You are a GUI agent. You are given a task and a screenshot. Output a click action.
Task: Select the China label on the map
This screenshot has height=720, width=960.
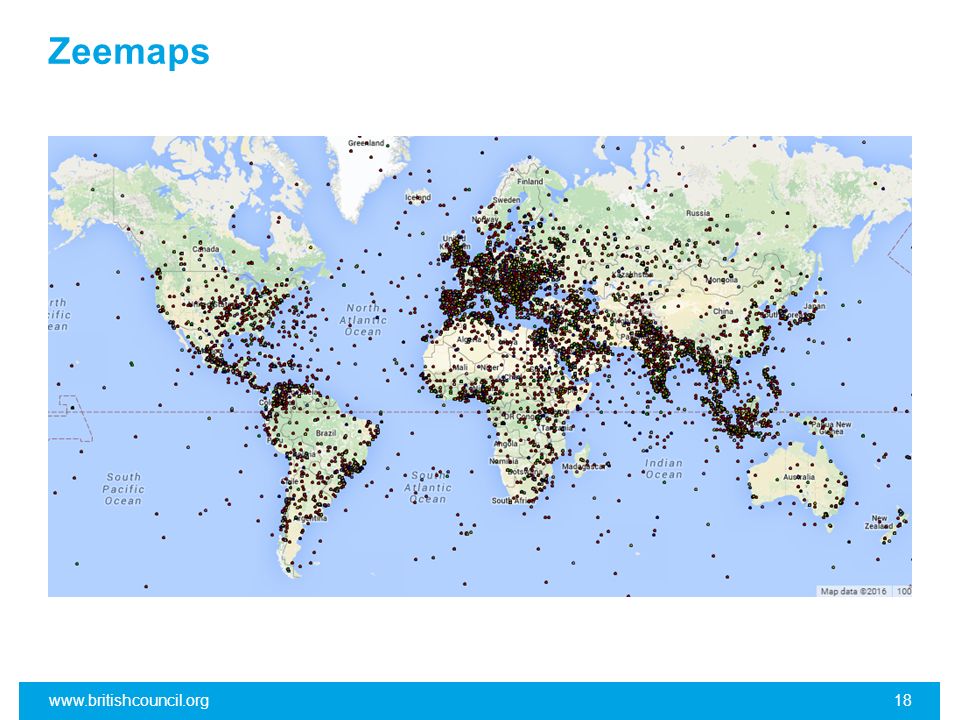pos(723,311)
